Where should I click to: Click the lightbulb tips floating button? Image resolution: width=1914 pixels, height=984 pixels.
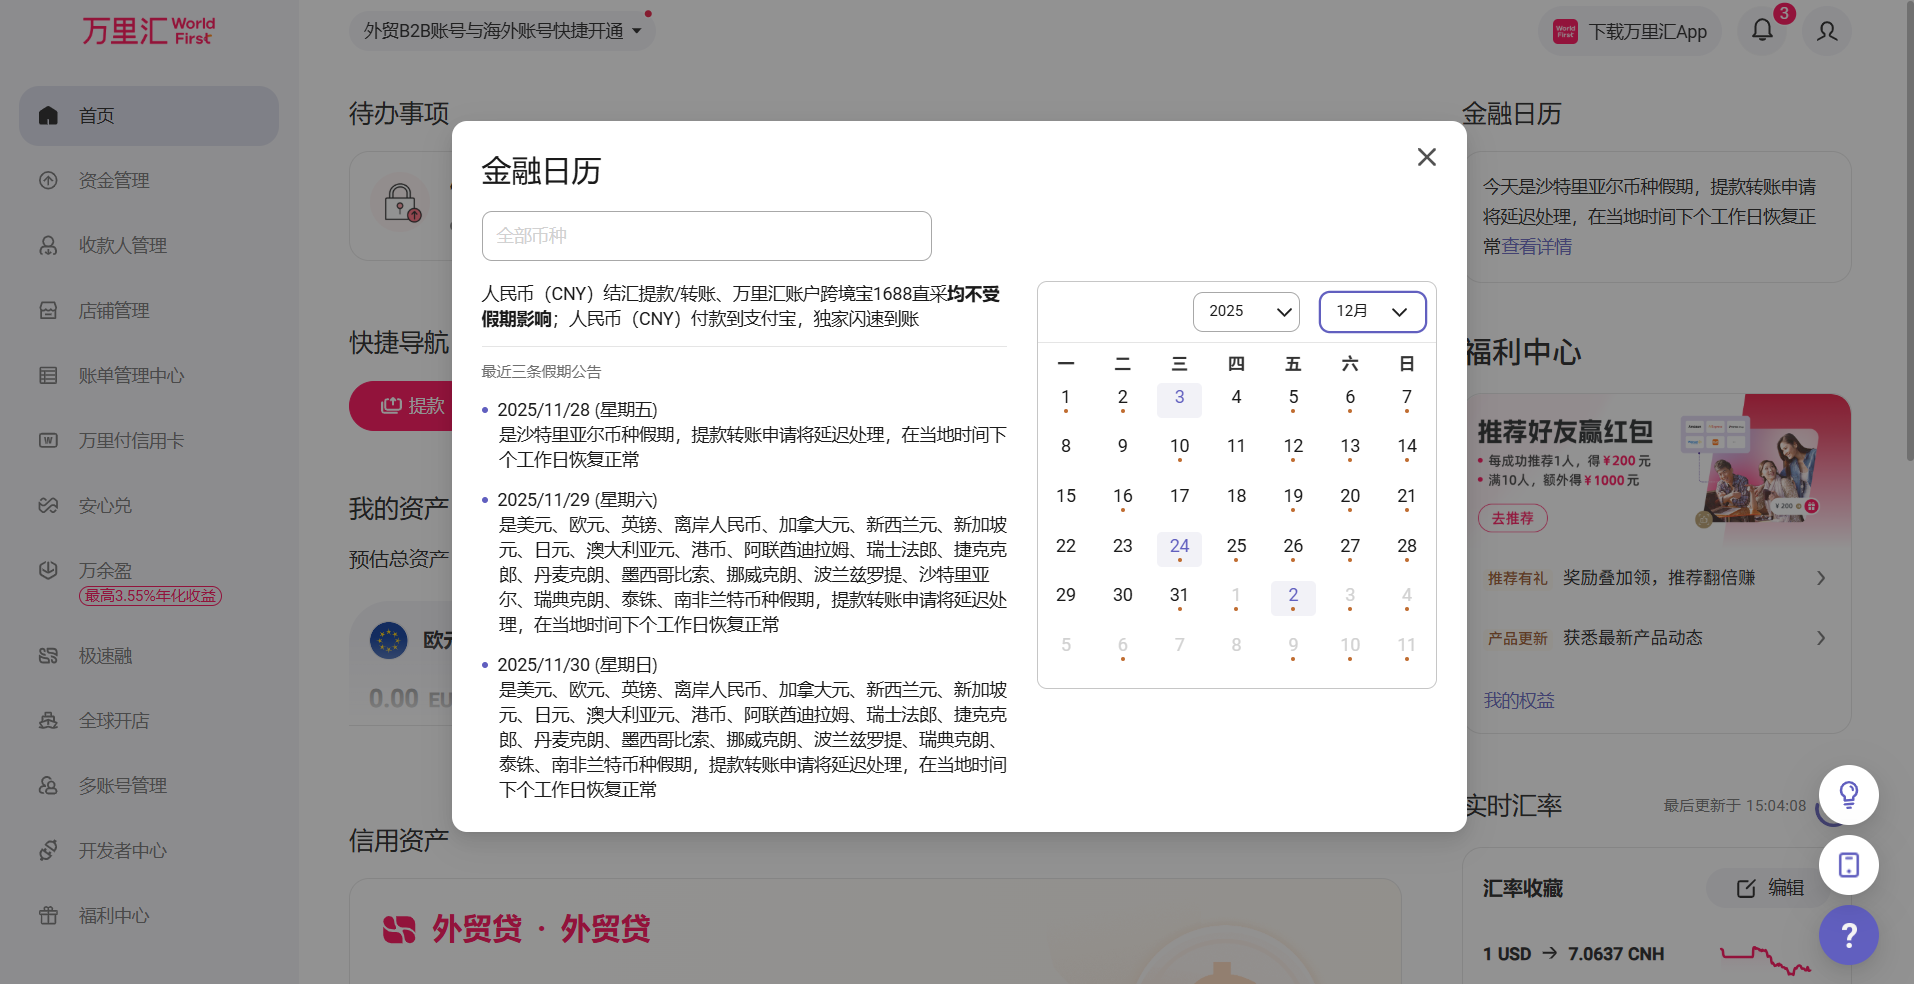coord(1848,795)
